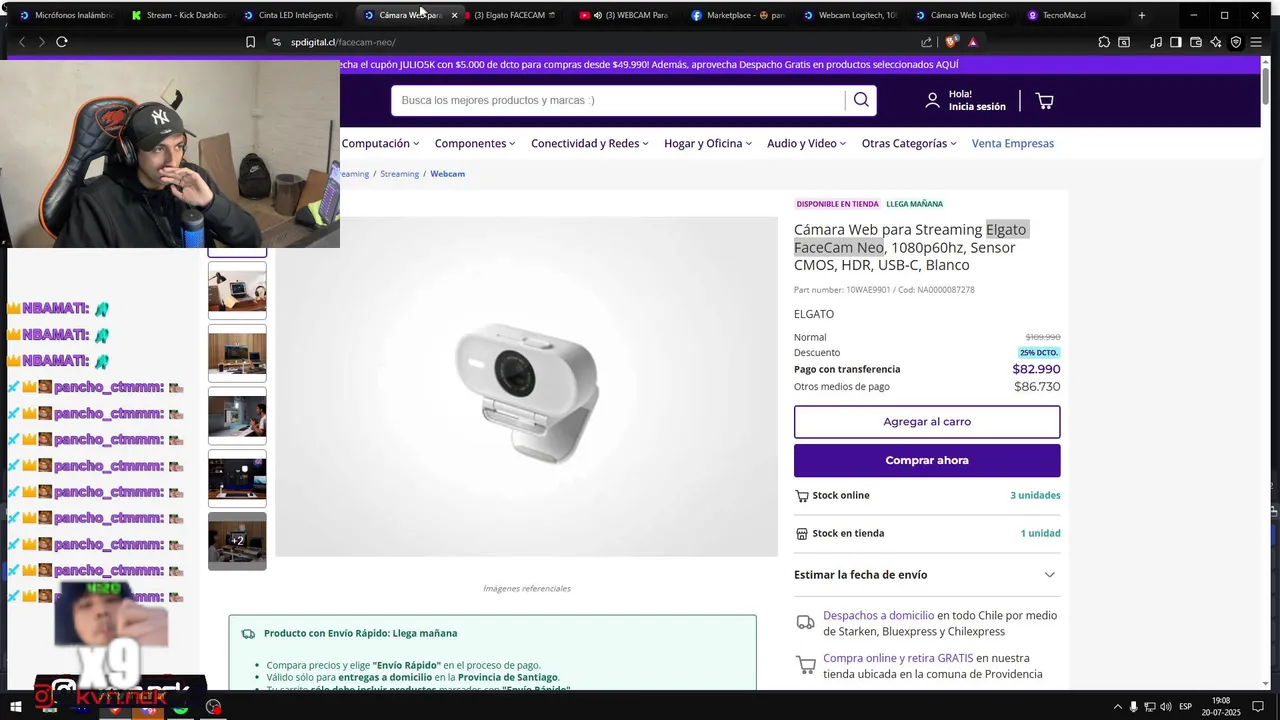Click the ESP language indicator in taskbar
The image size is (1280, 720).
[x=1185, y=707]
